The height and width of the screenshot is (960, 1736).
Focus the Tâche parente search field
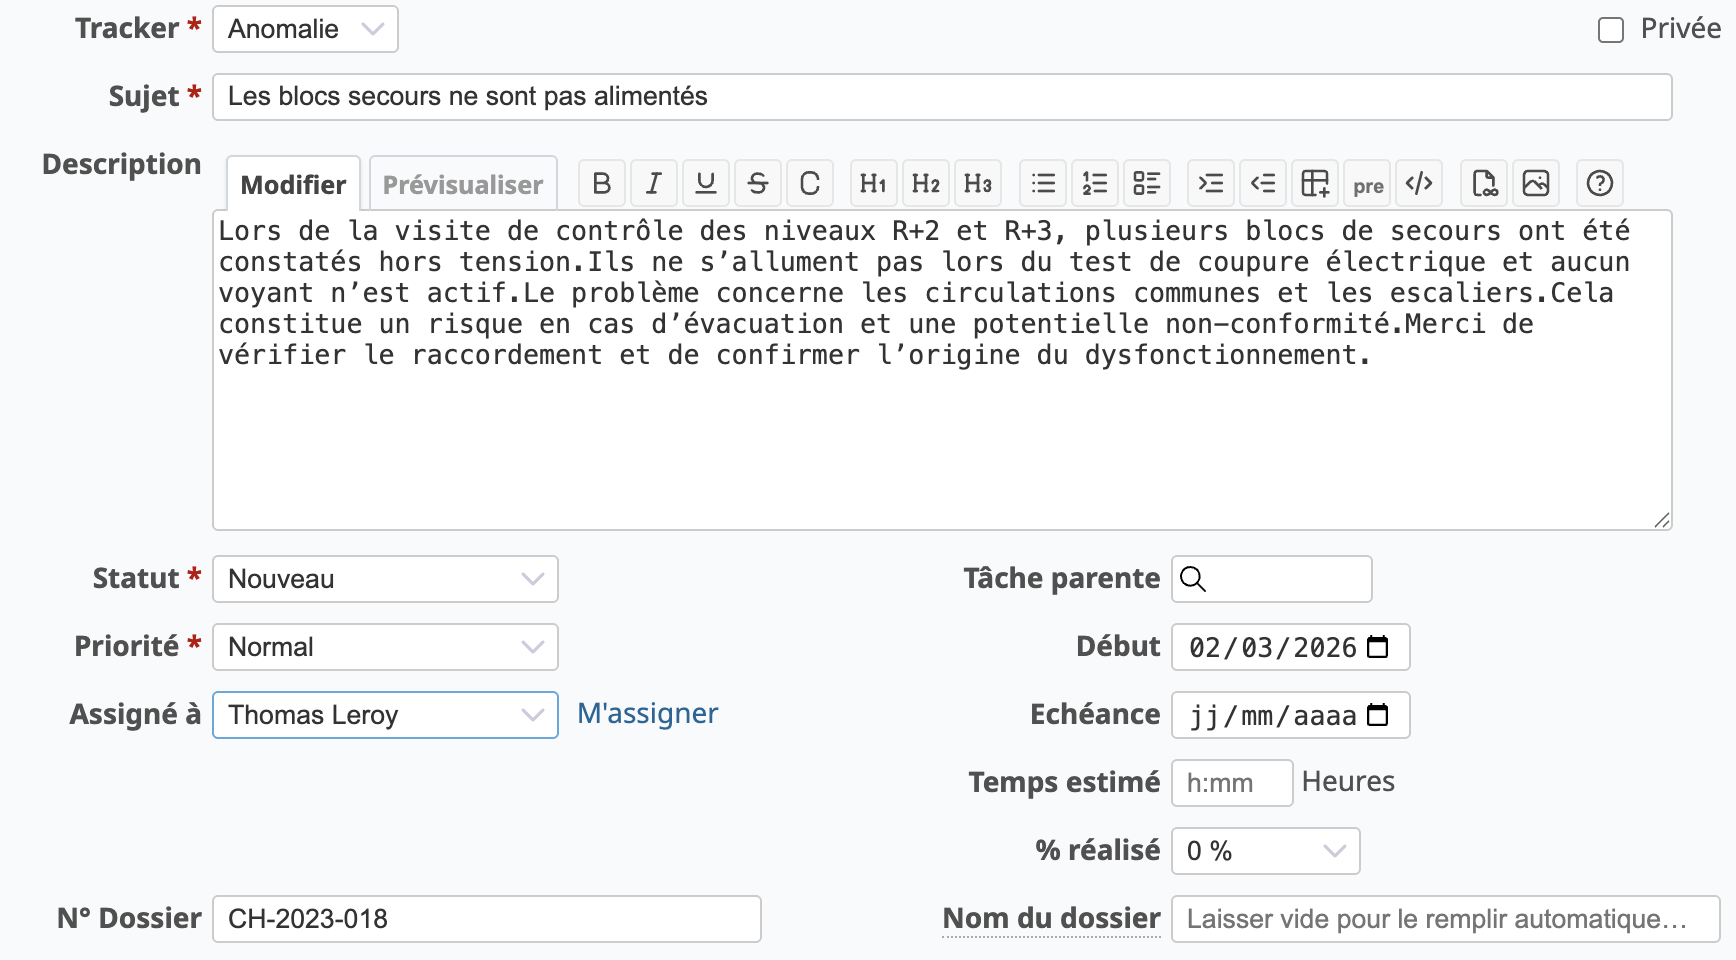1271,579
